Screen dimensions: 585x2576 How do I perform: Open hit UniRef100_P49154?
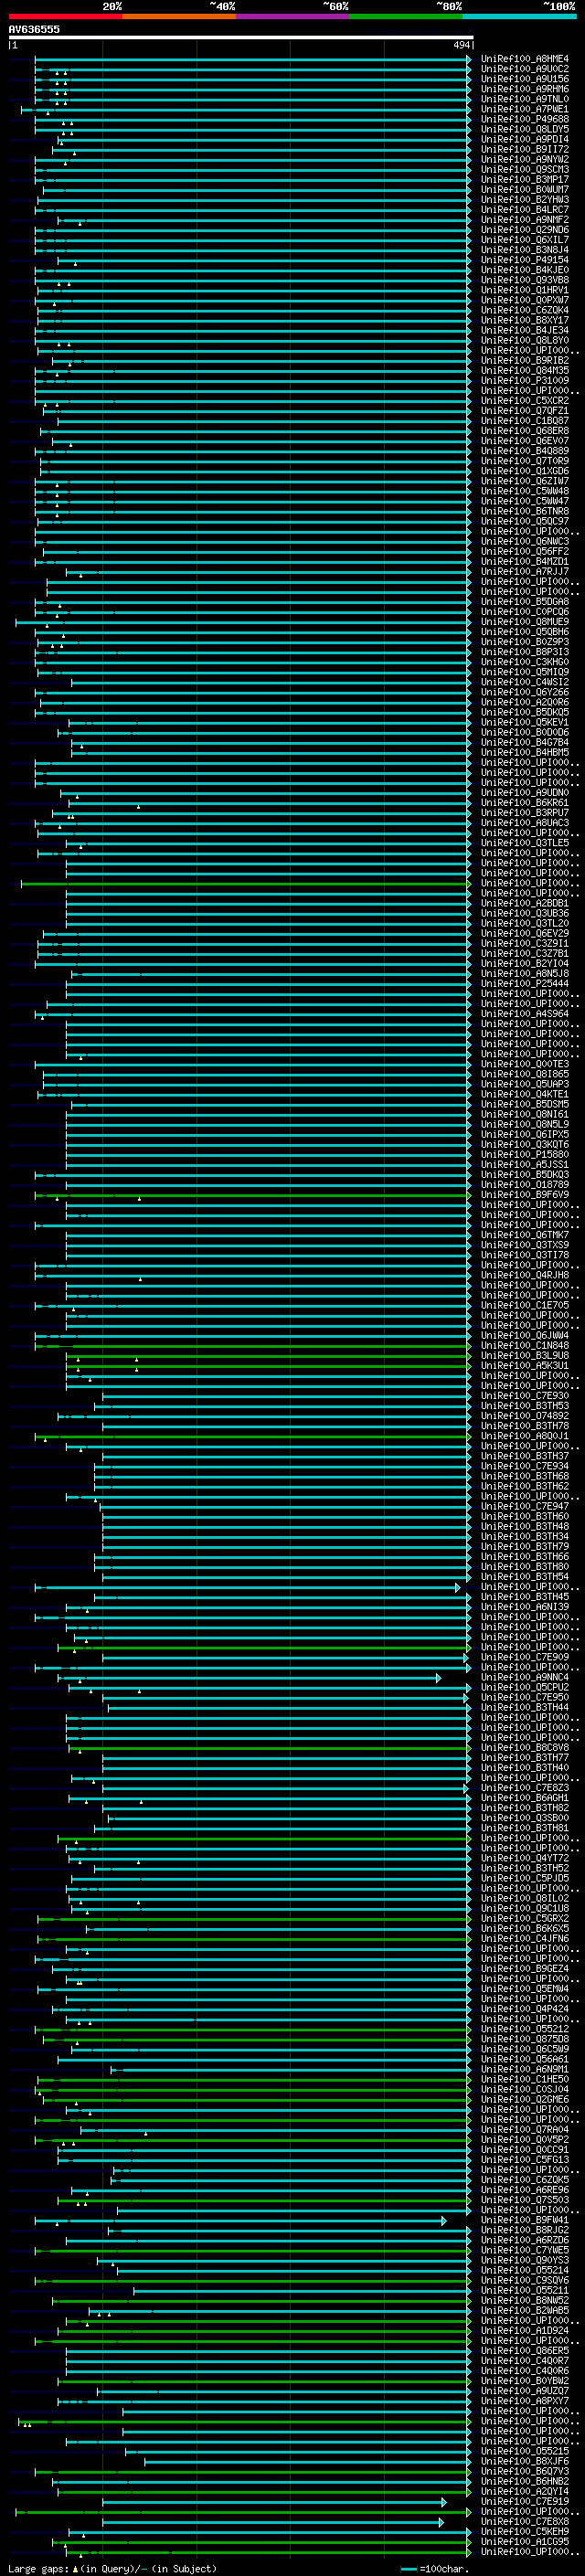525,260
